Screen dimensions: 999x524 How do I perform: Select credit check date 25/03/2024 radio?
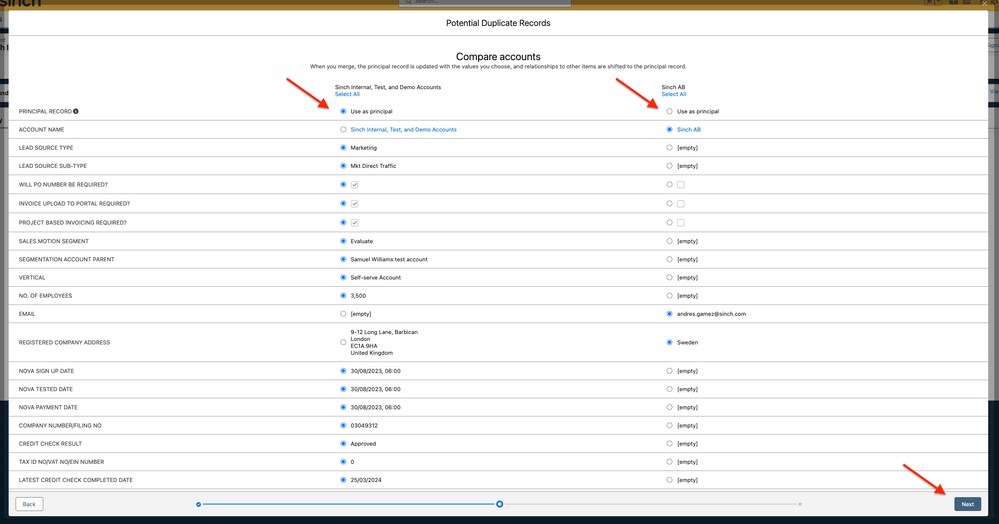343,480
